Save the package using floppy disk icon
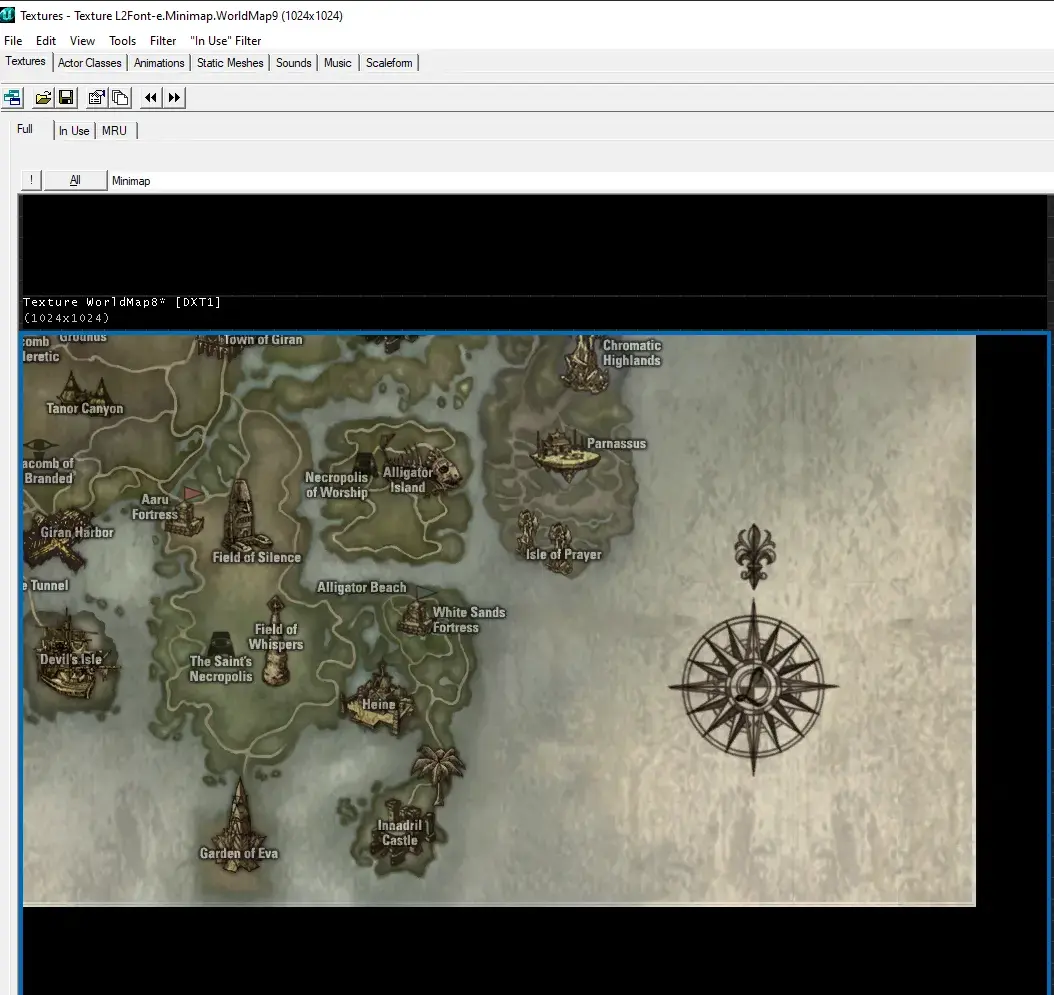 click(66, 97)
